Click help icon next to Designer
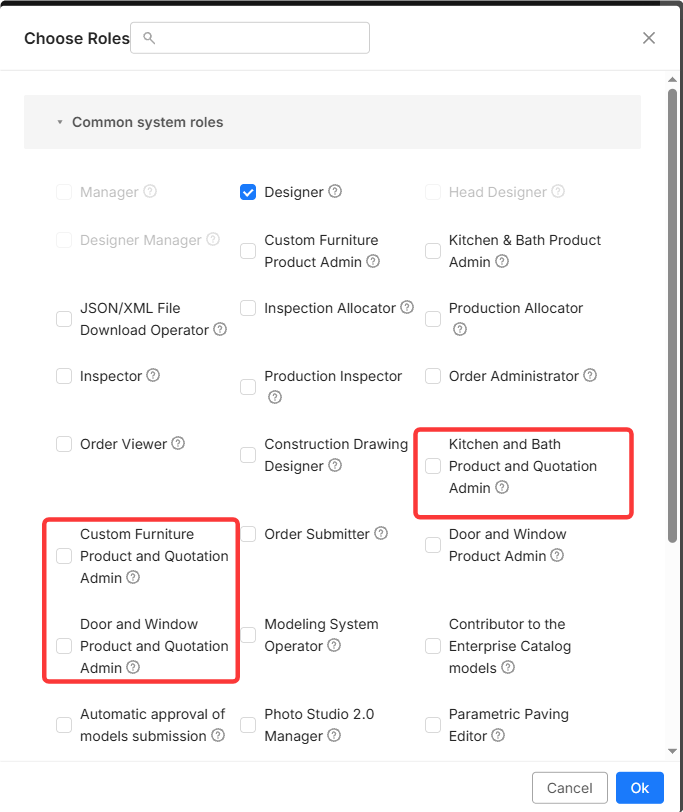683x812 pixels. click(335, 192)
